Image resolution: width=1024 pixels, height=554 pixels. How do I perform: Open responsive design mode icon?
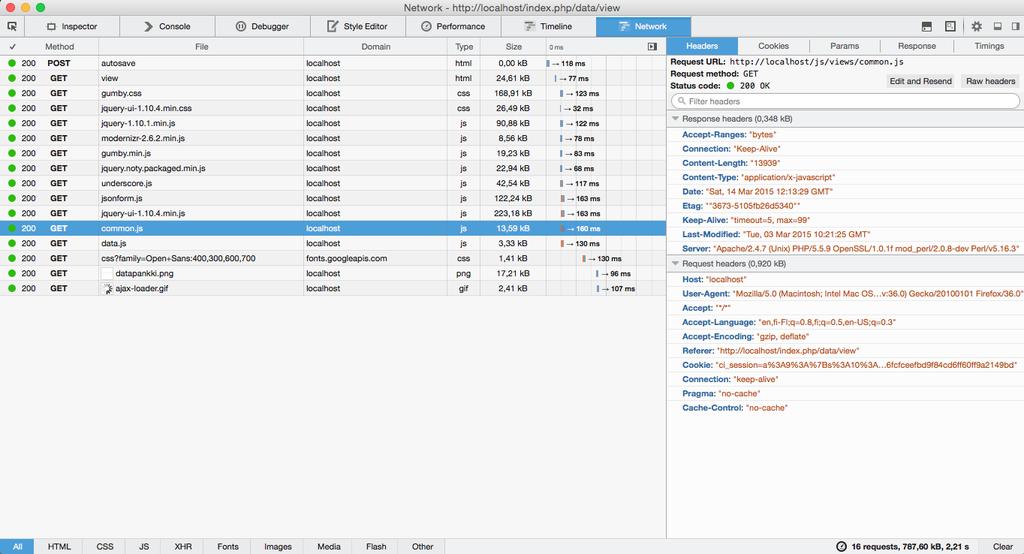(x=950, y=26)
